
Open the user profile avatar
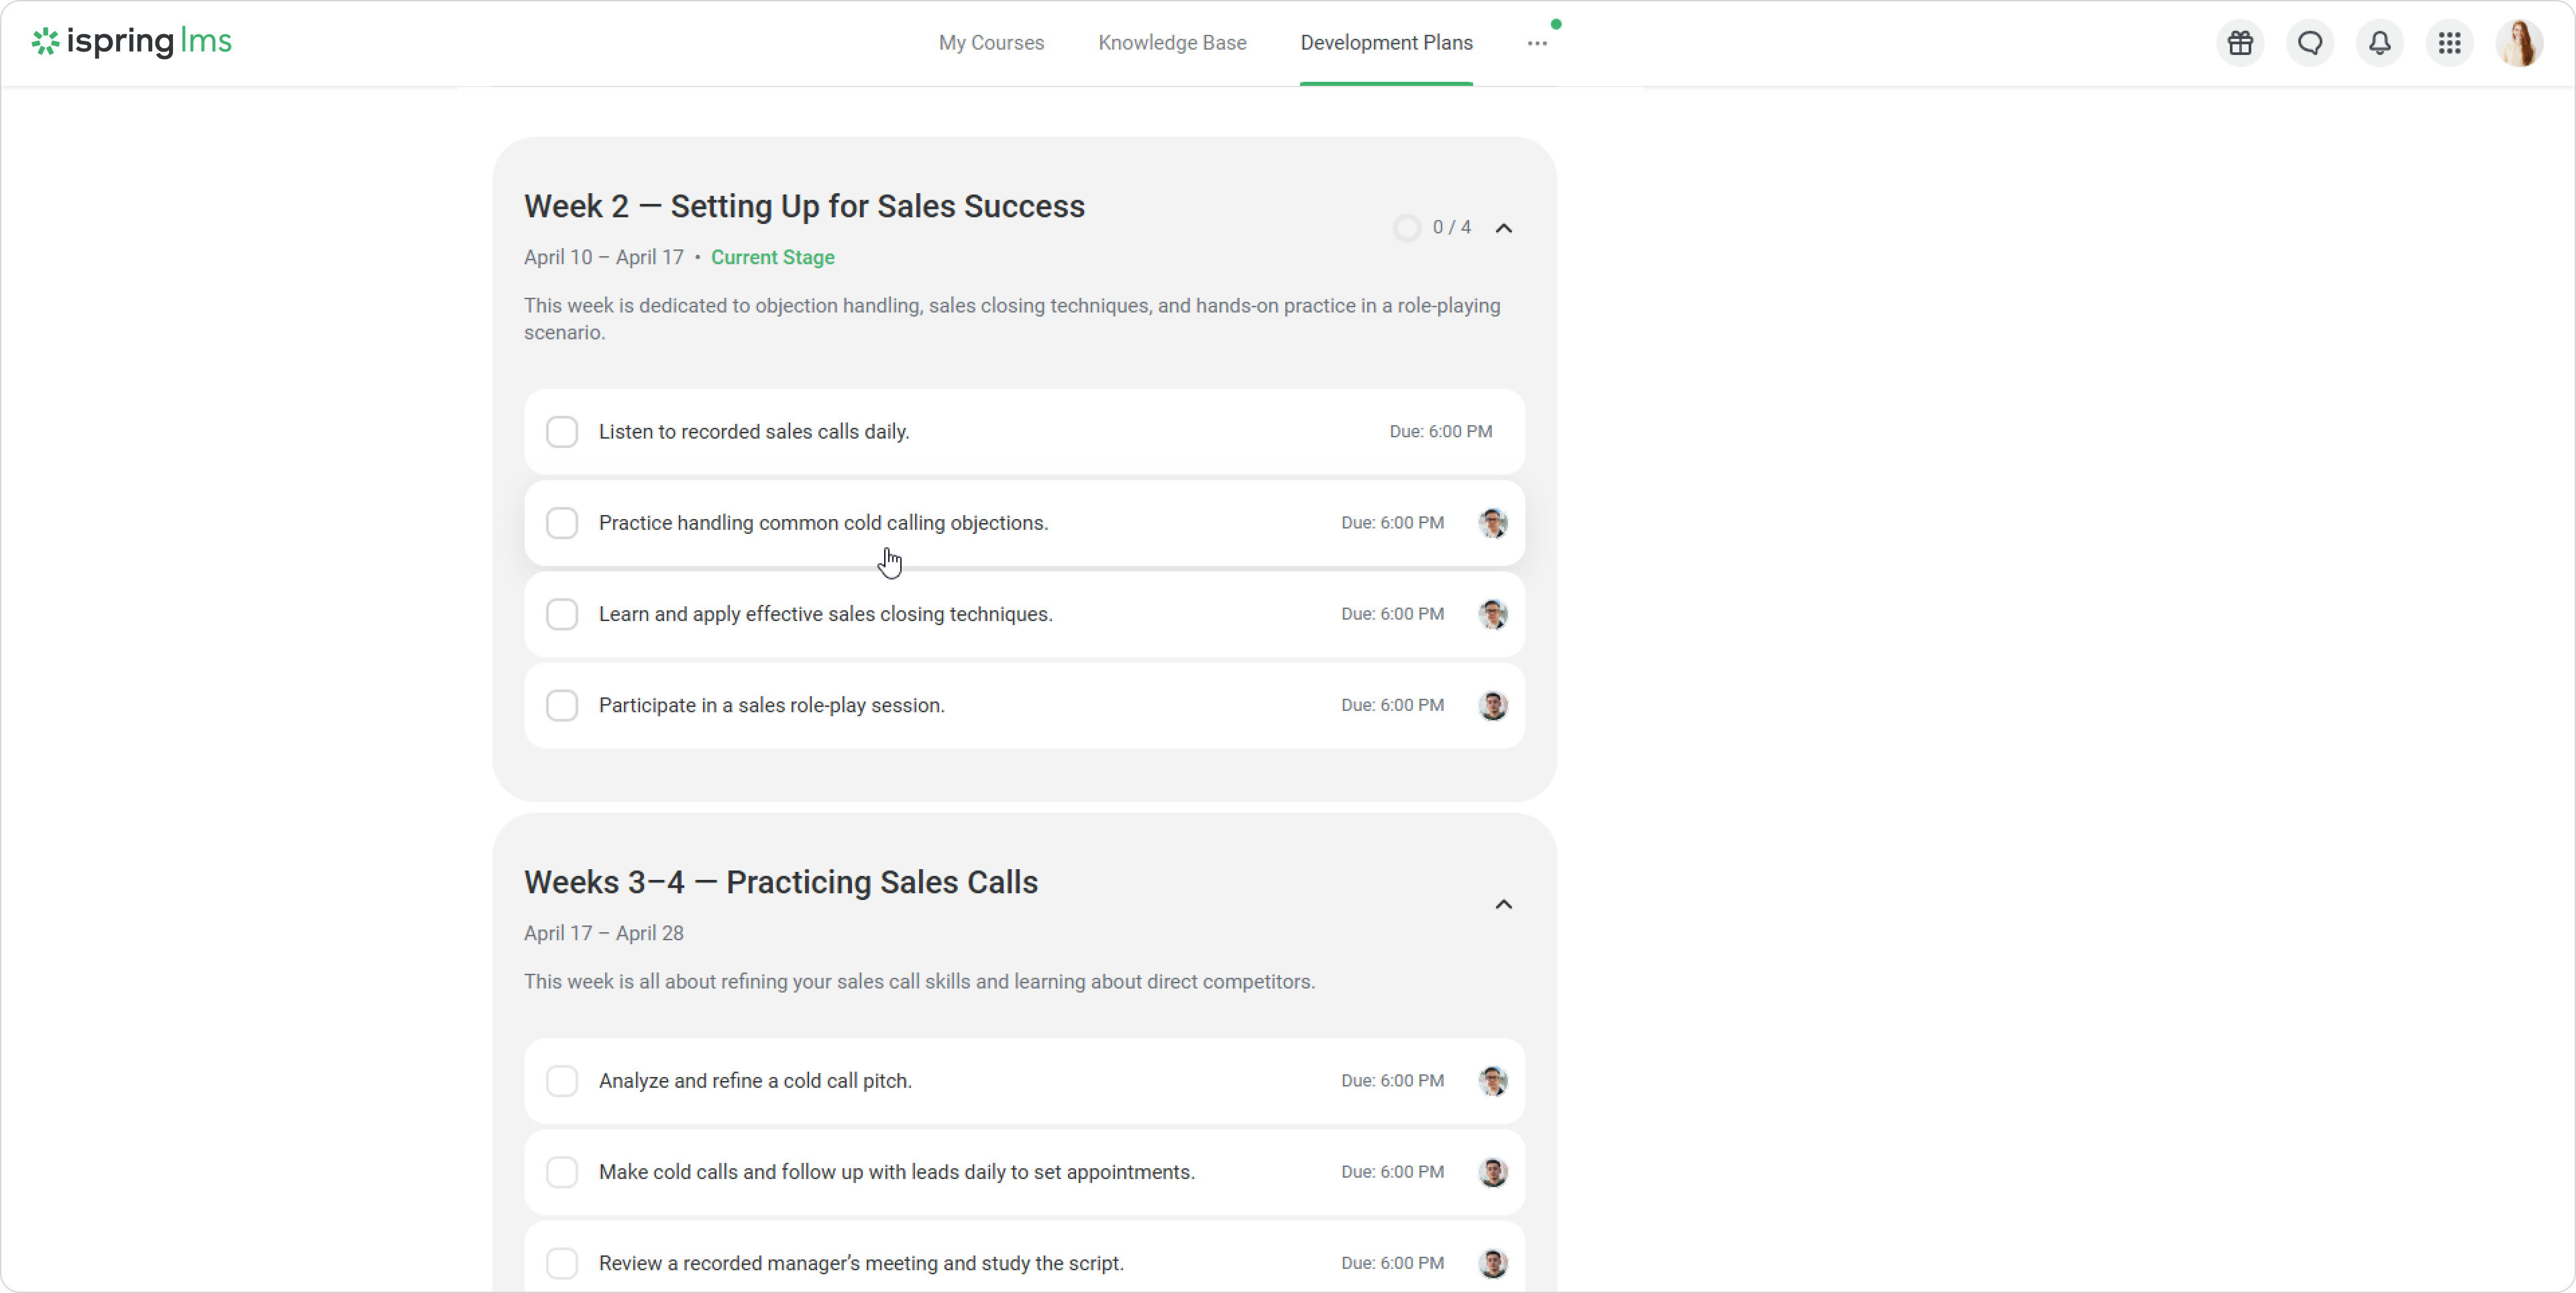tap(2519, 43)
